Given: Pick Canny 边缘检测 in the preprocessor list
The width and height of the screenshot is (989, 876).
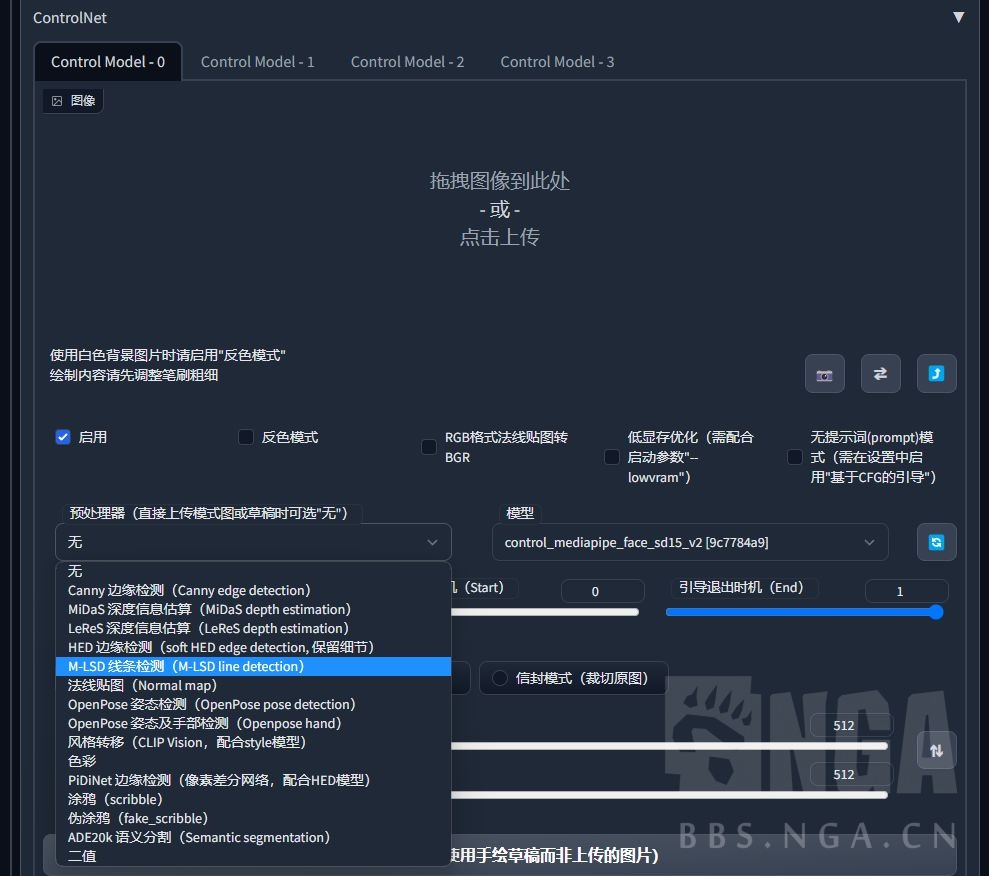Looking at the screenshot, I should (189, 590).
